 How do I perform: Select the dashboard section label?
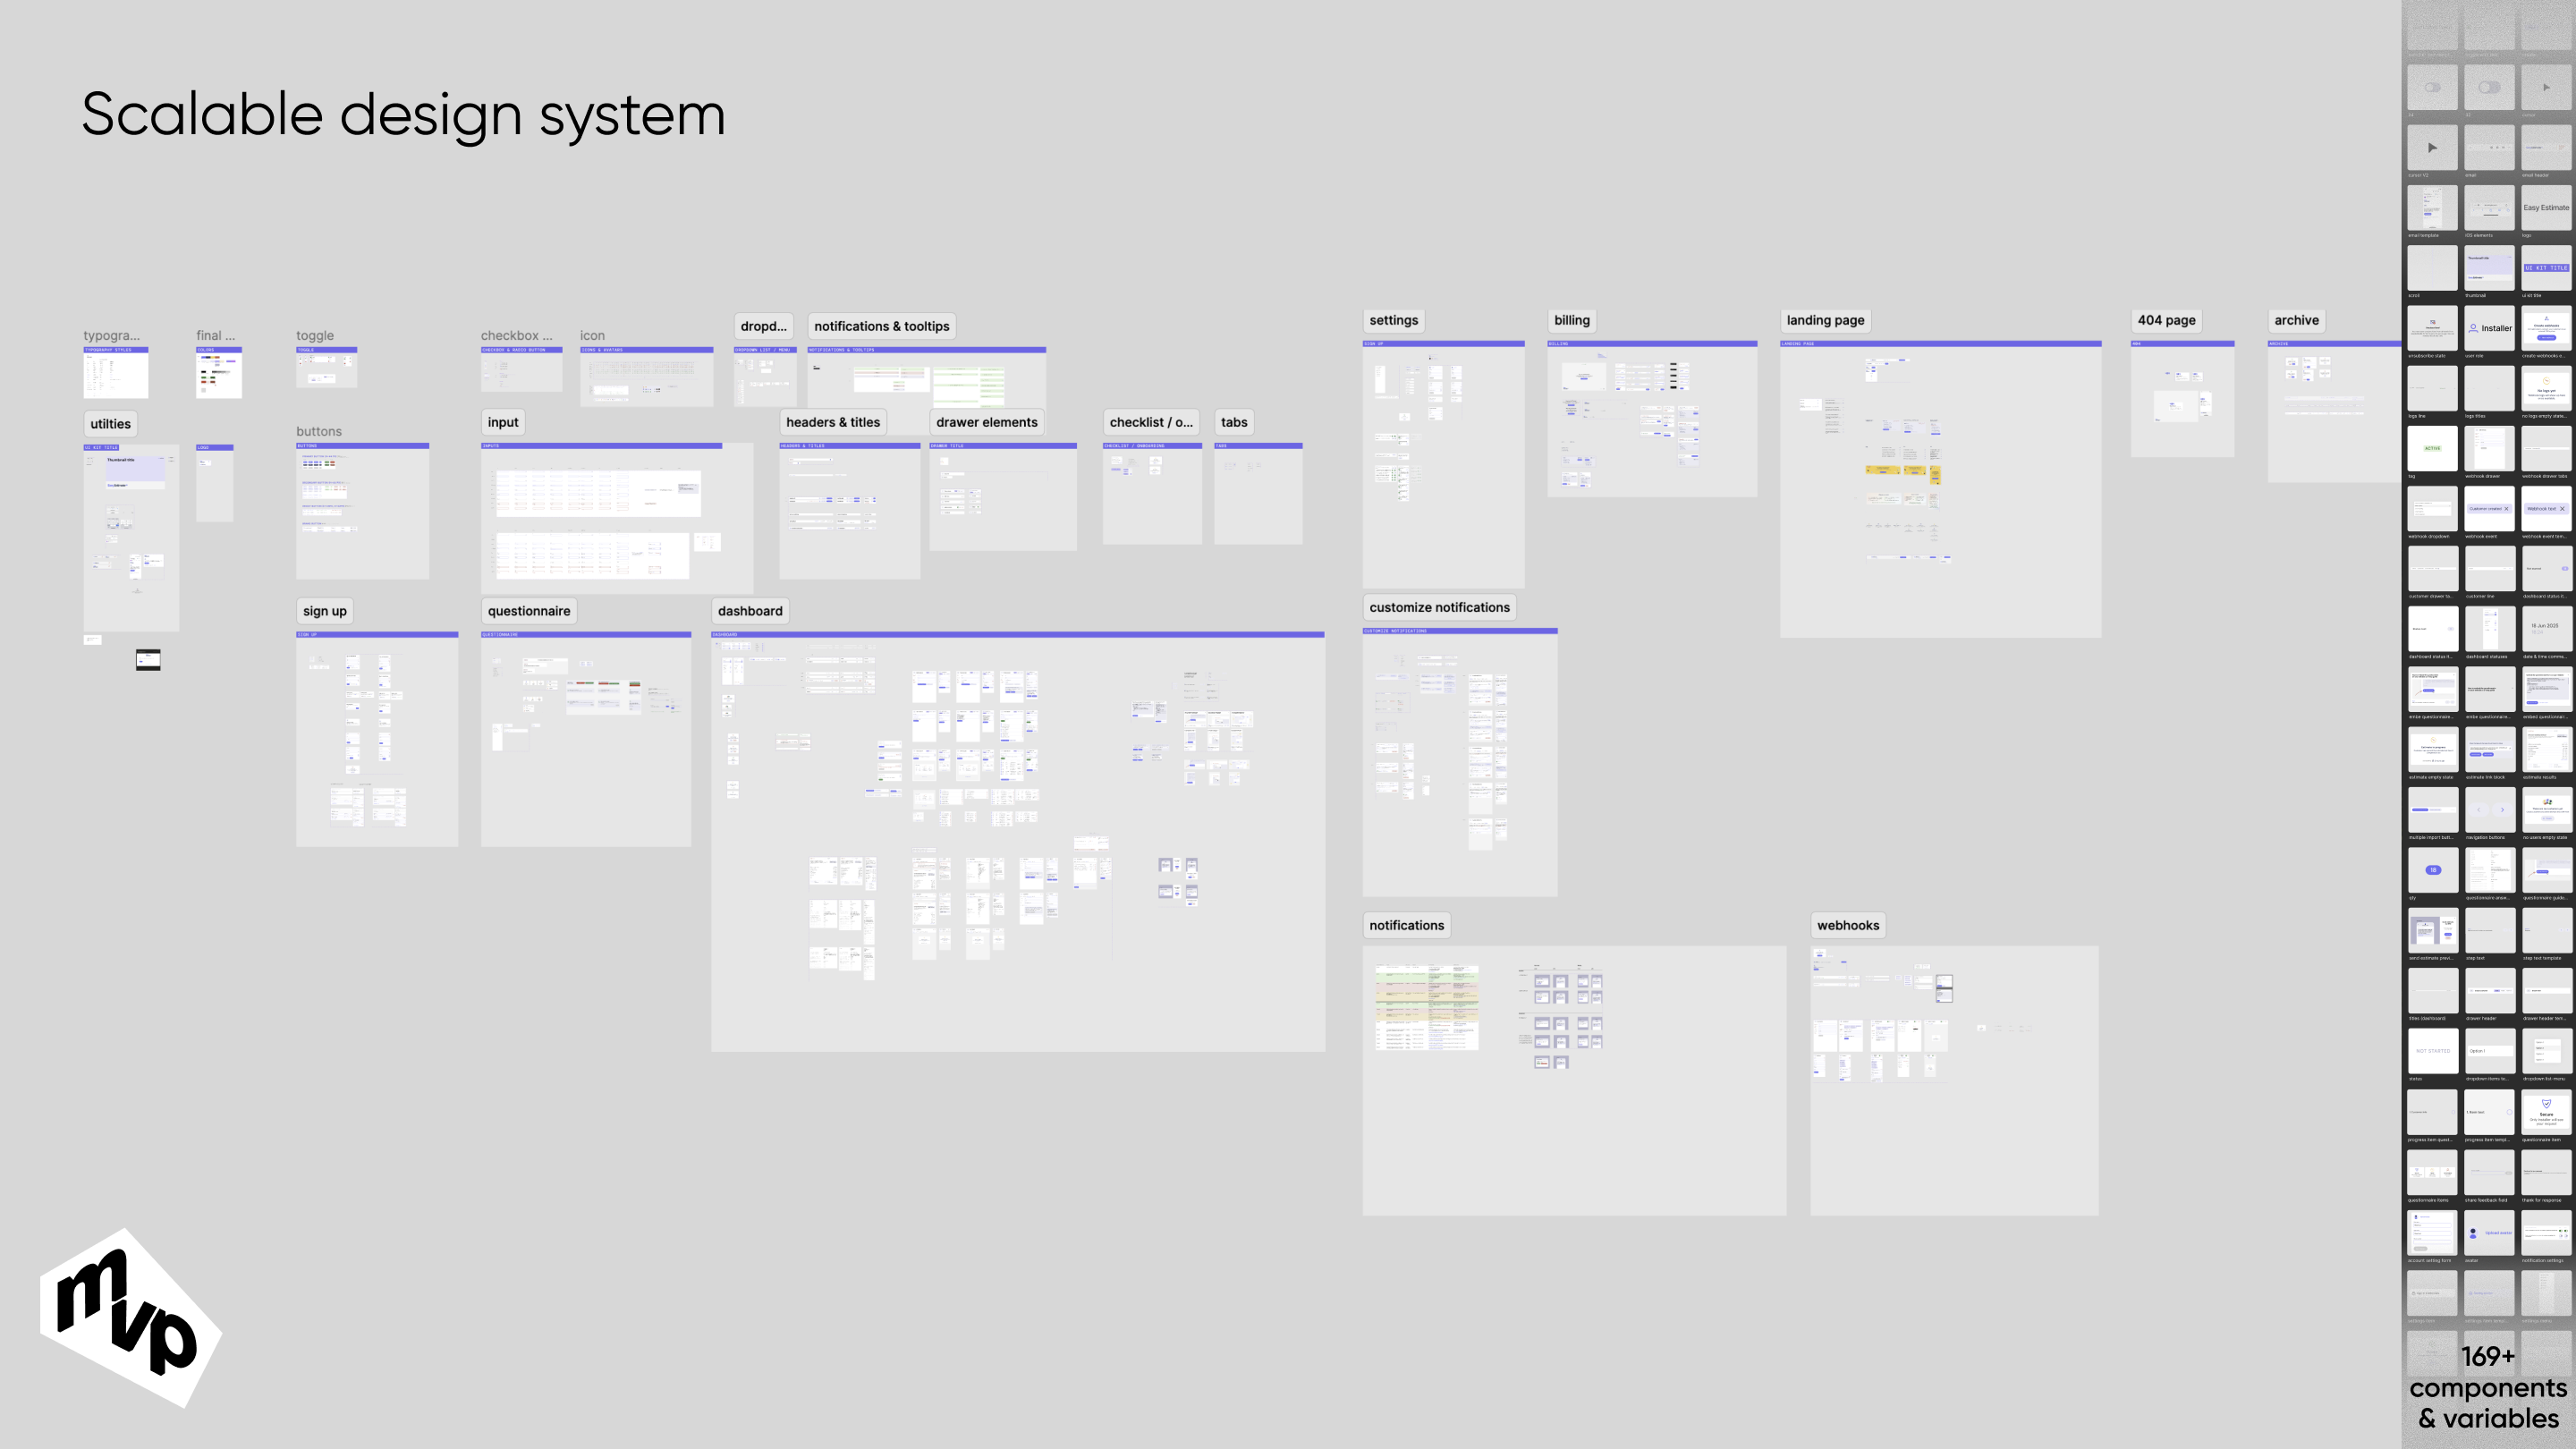[750, 611]
